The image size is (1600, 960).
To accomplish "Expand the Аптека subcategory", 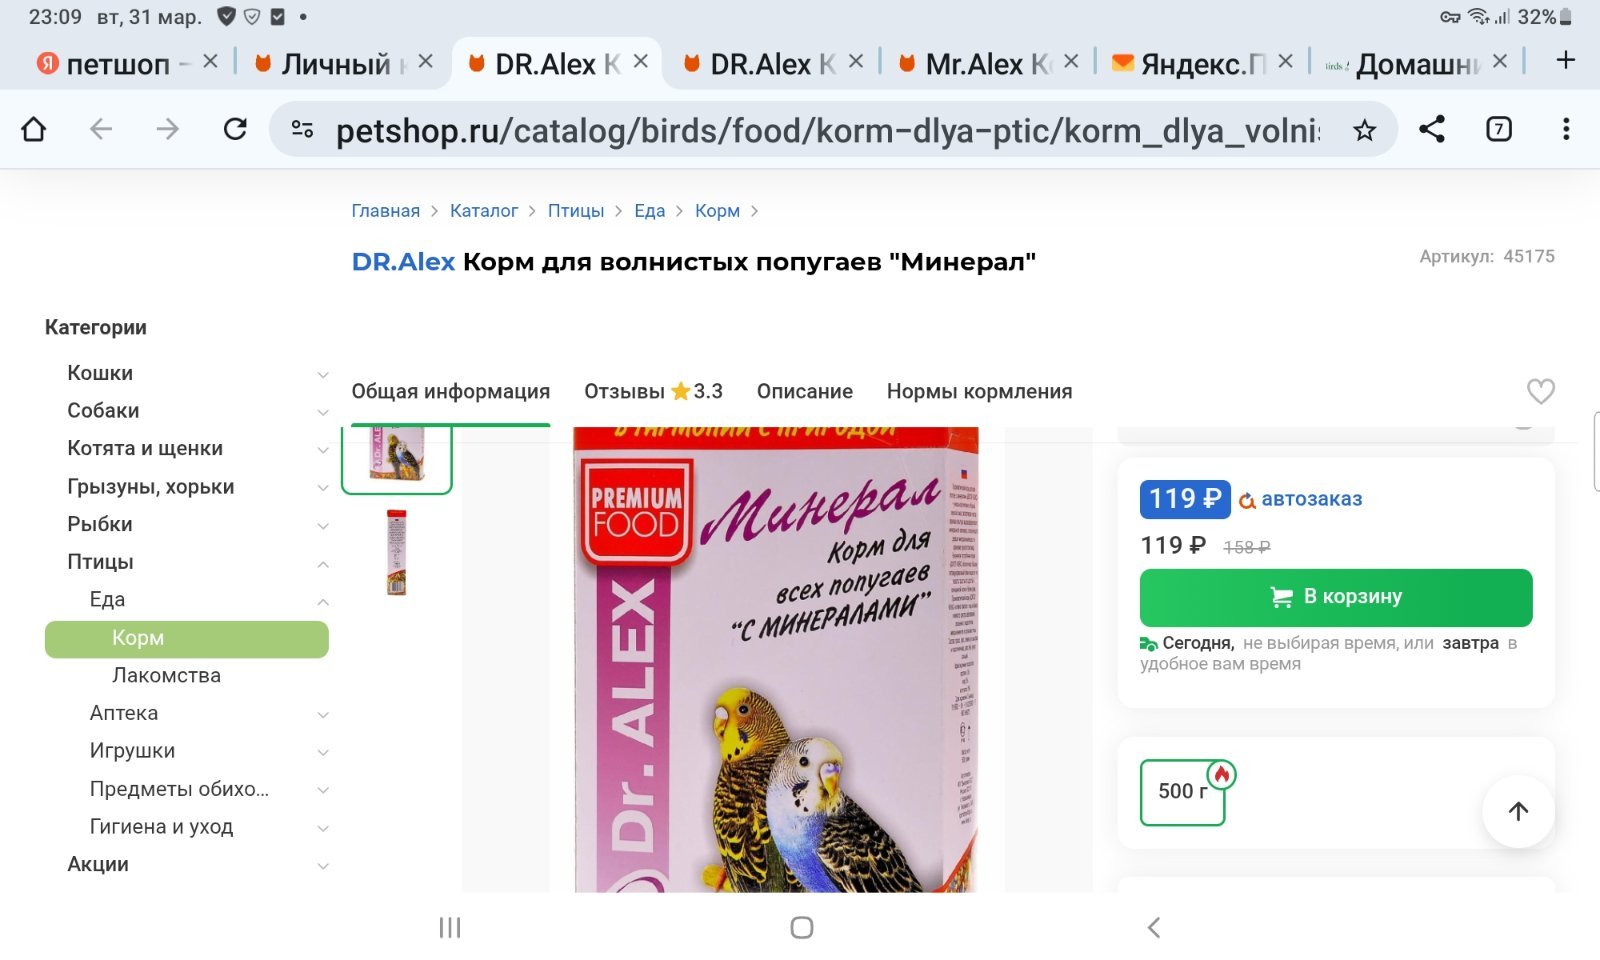I will [x=323, y=714].
